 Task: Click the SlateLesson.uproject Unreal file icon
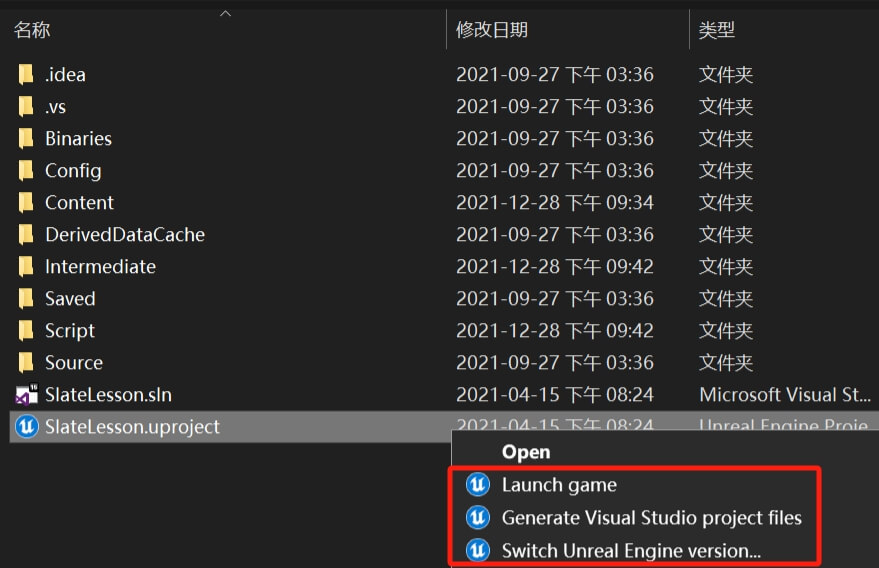tap(27, 427)
